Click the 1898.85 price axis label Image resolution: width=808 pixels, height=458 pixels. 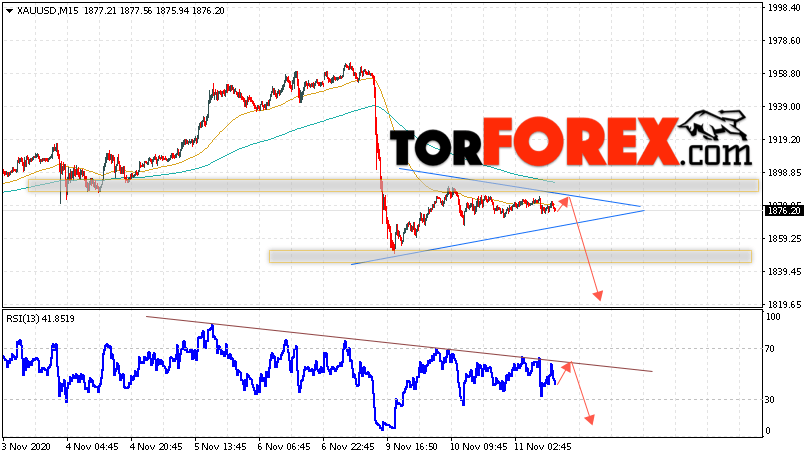(784, 173)
